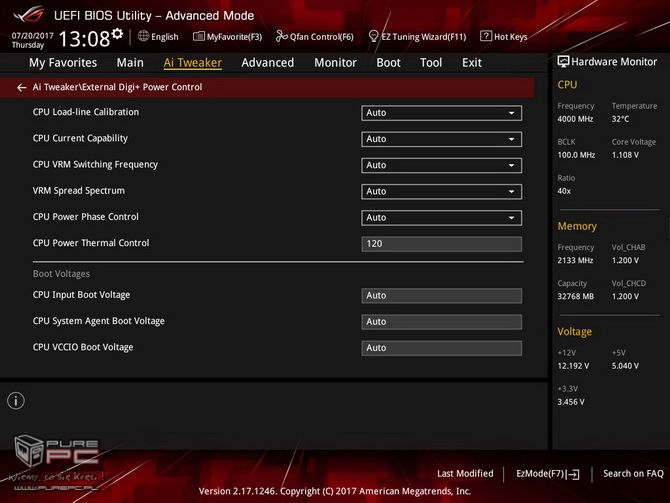Select the CPU Power Thermal Control label
The image size is (670, 503).
click(91, 243)
